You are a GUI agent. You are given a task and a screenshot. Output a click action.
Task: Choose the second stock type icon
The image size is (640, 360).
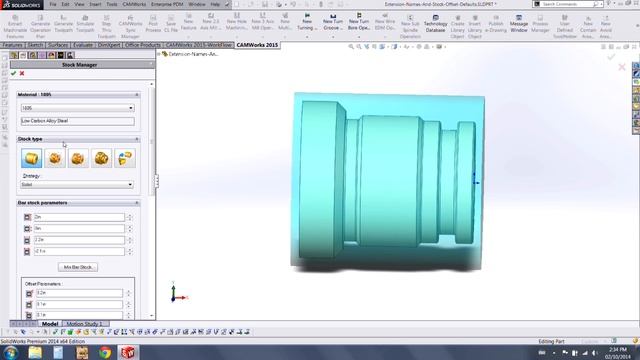[55, 158]
